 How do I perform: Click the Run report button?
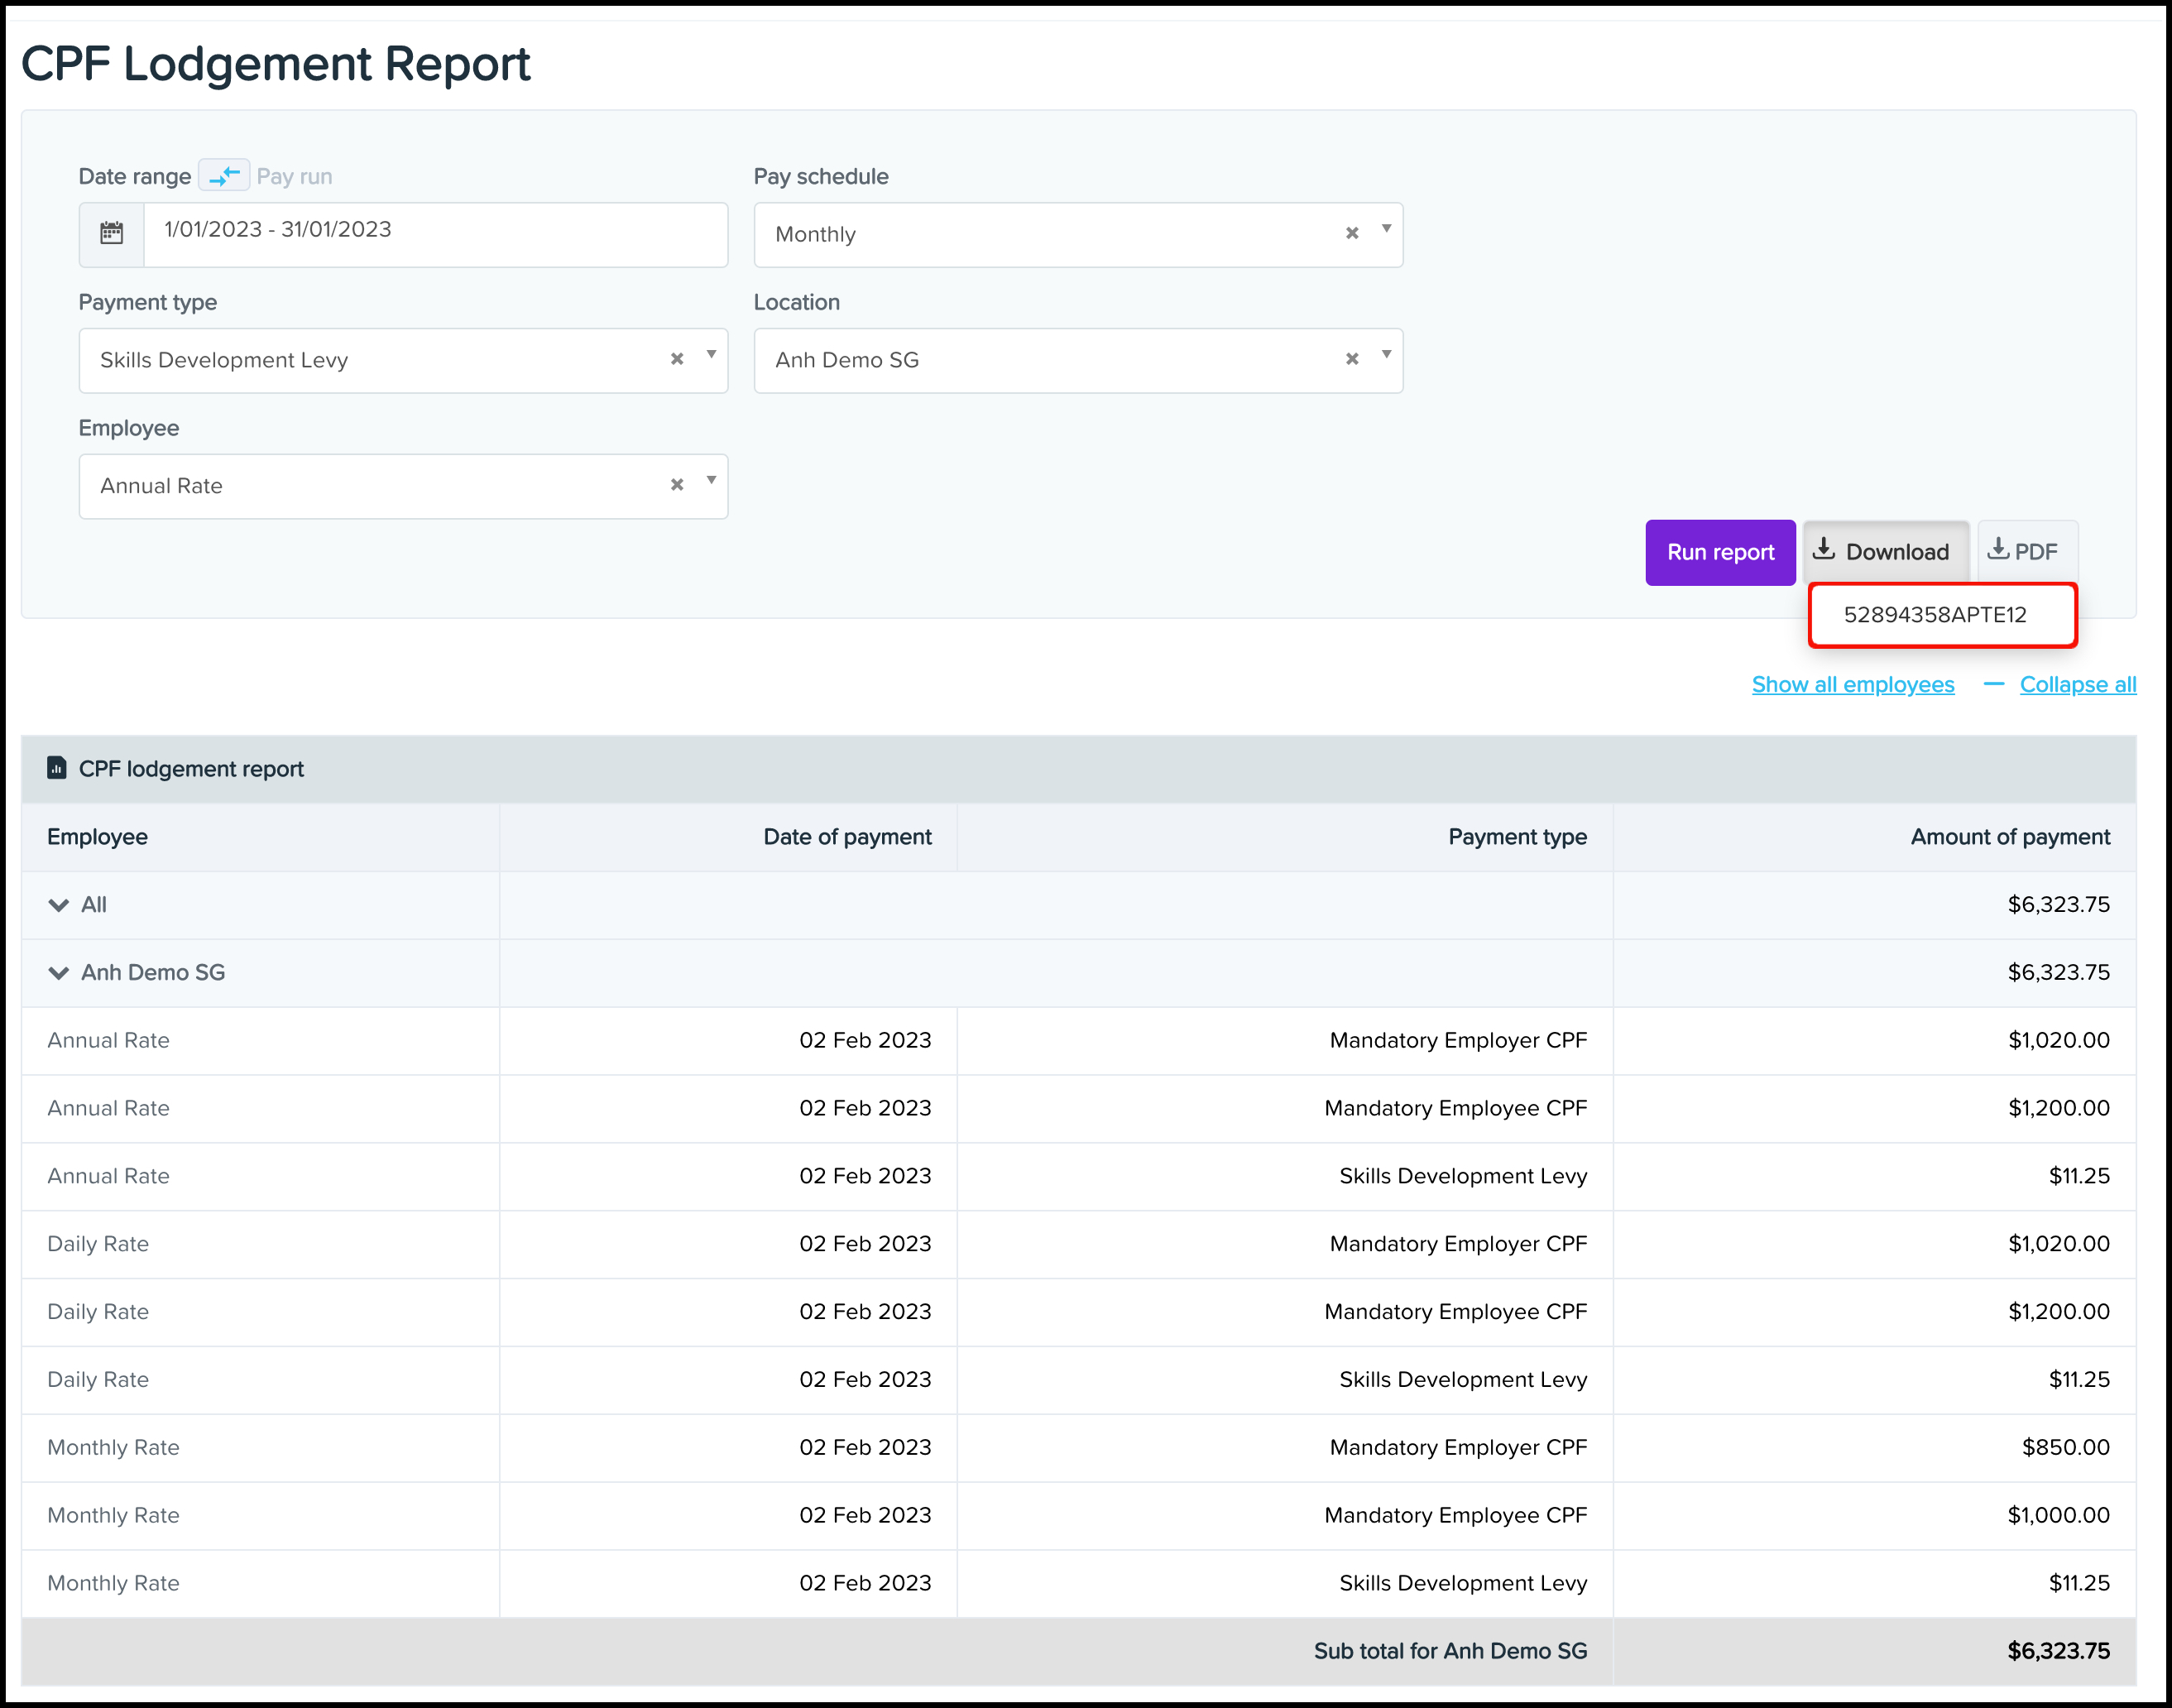(x=1719, y=552)
